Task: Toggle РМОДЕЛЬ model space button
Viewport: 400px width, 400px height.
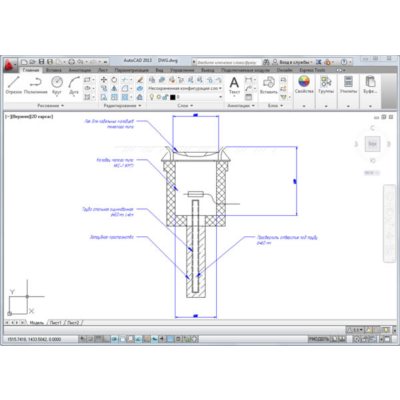Action: 319,339
